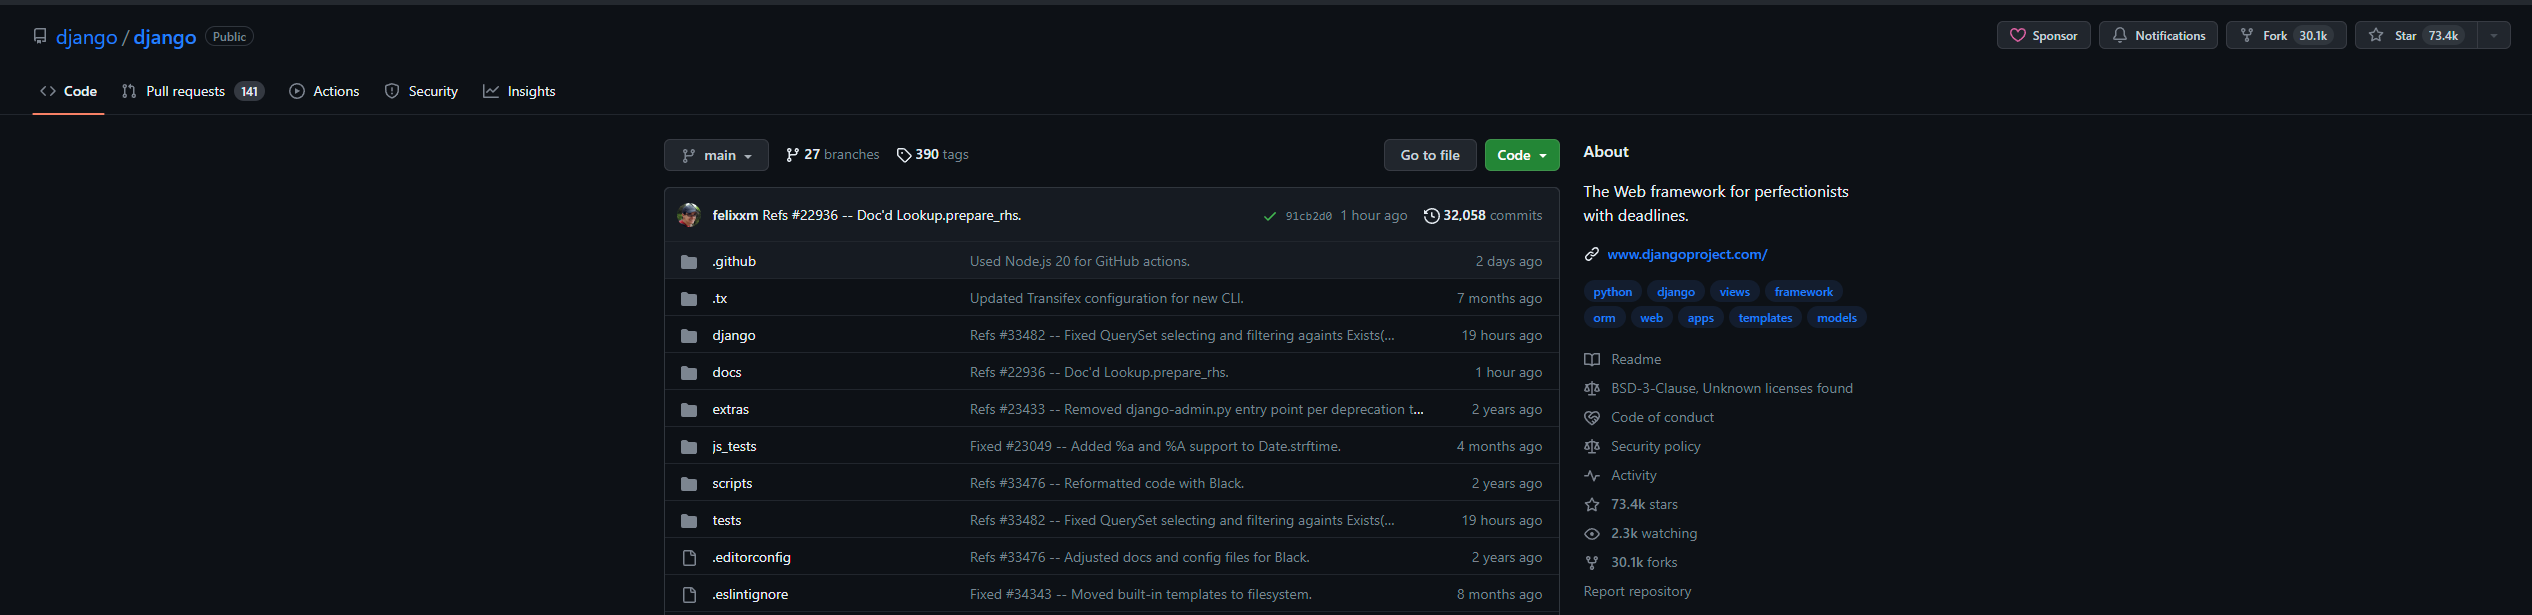The image size is (2532, 615).
Task: Click the .tx folder icon
Action: click(689, 299)
